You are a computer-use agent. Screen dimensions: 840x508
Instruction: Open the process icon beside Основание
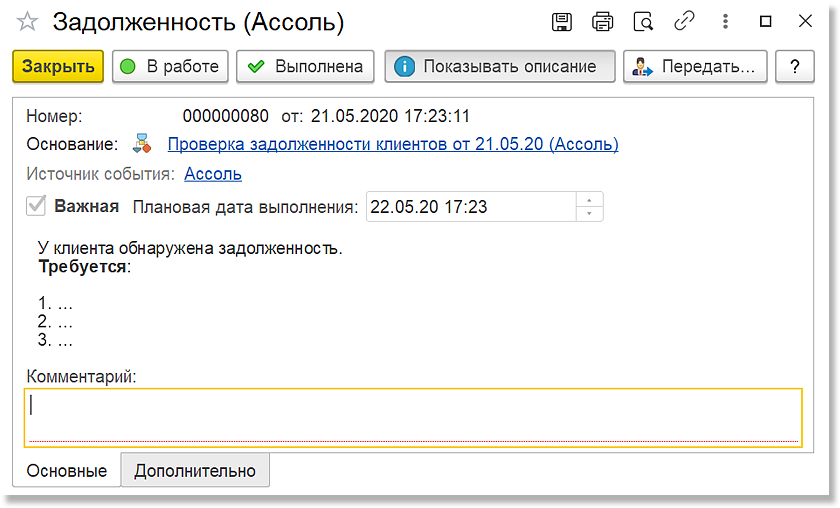[x=142, y=144]
